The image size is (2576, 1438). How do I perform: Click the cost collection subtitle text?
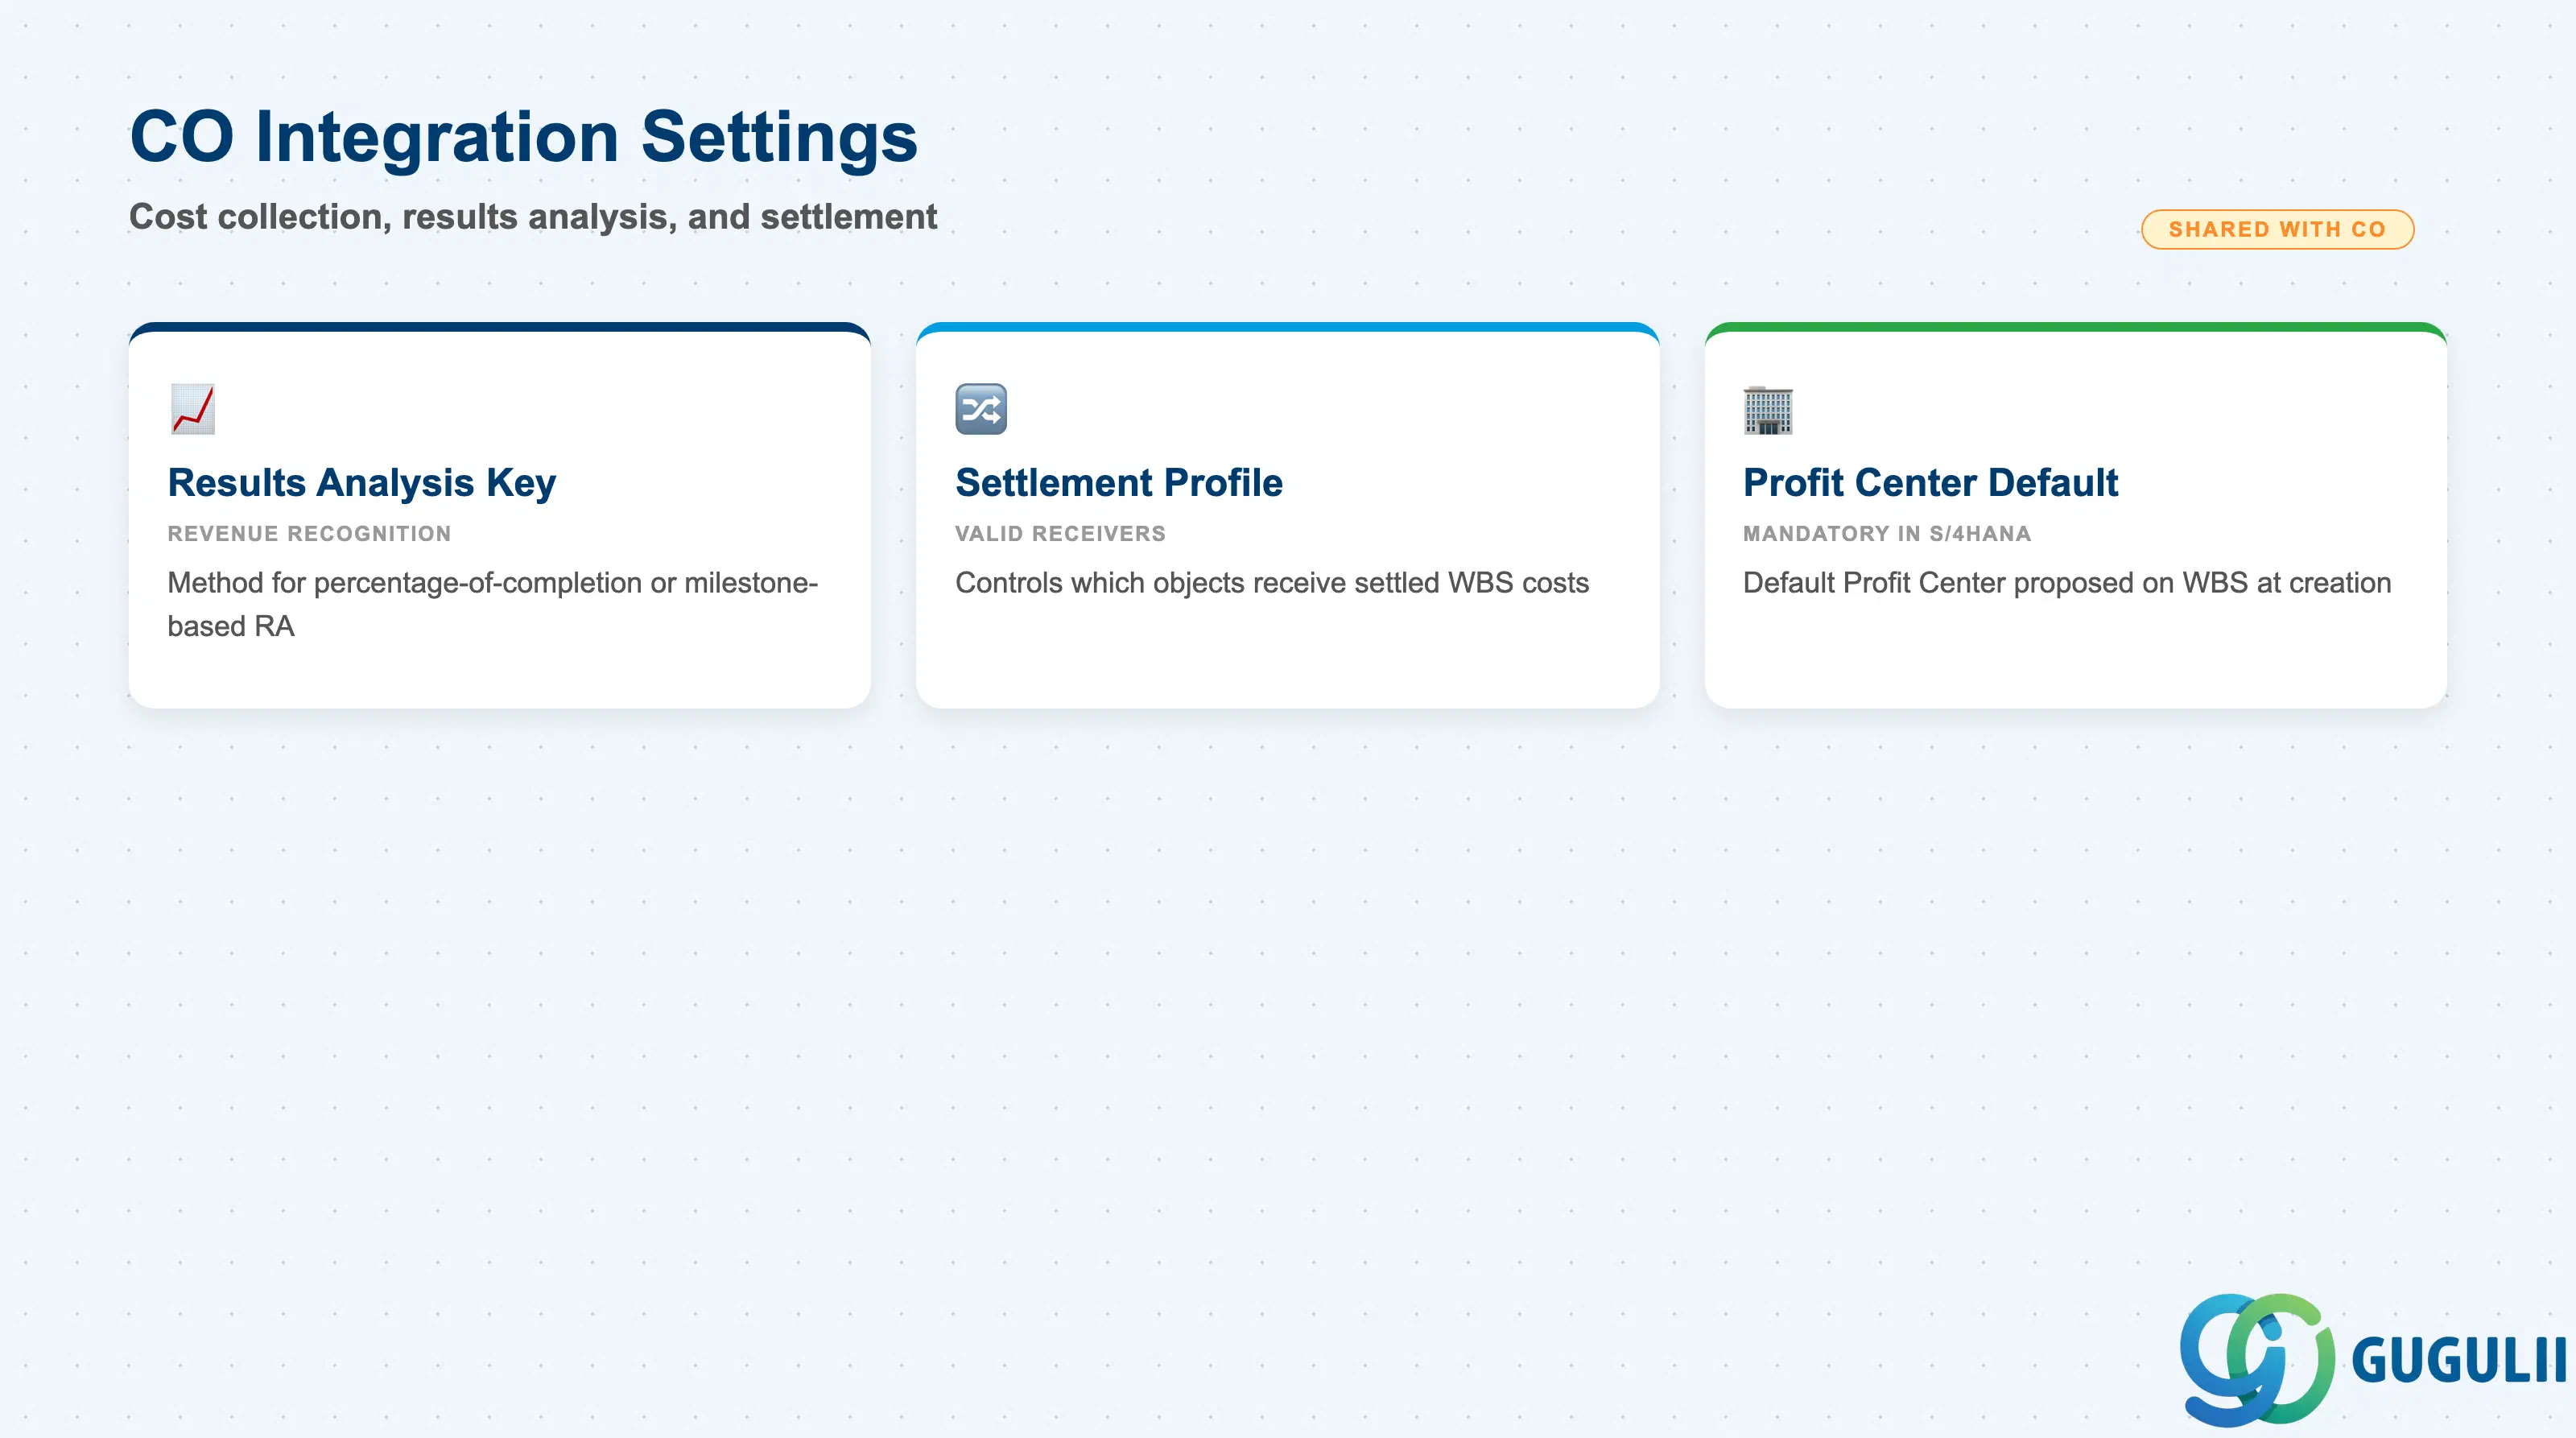(533, 216)
